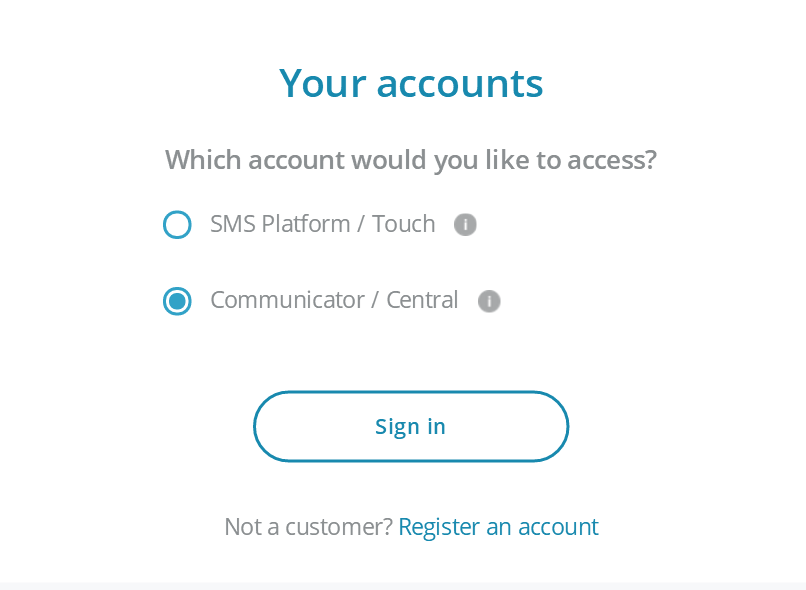Click info icon beside Communicator / Central
Viewport: 806px width, 590px height.
(x=489, y=301)
